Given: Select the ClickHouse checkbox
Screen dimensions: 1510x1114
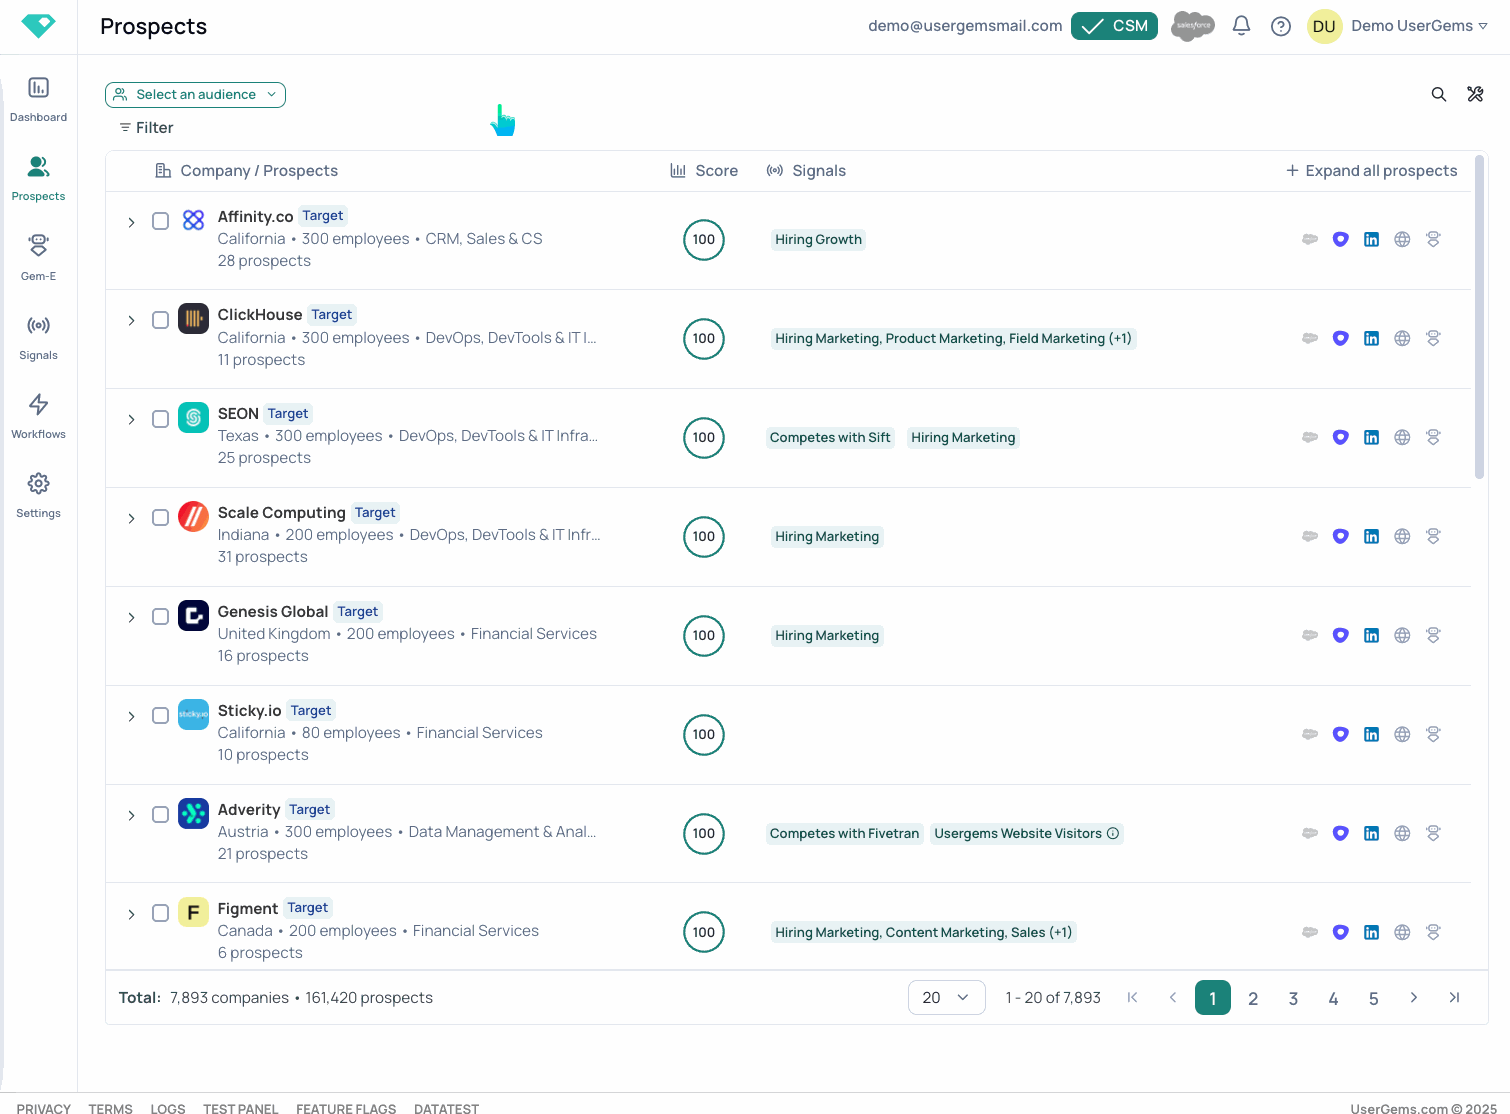Looking at the screenshot, I should coord(160,320).
